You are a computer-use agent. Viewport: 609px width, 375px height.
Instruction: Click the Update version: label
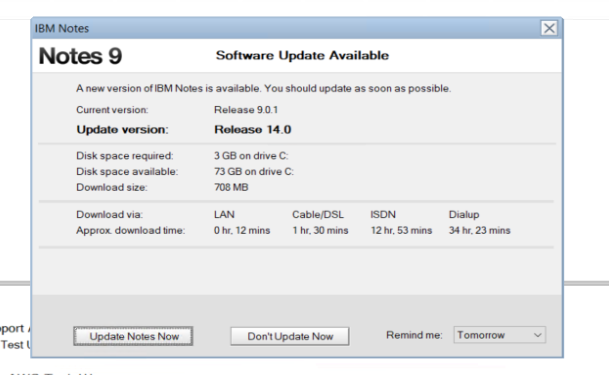(x=122, y=129)
